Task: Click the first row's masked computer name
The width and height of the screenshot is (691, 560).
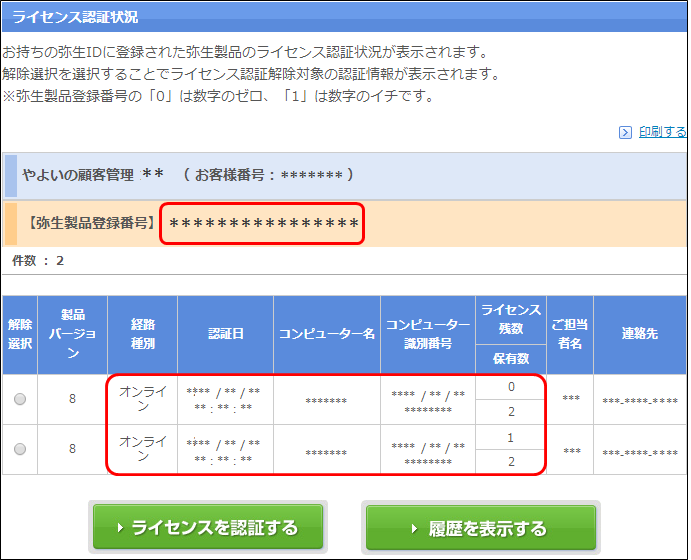Action: [326, 401]
